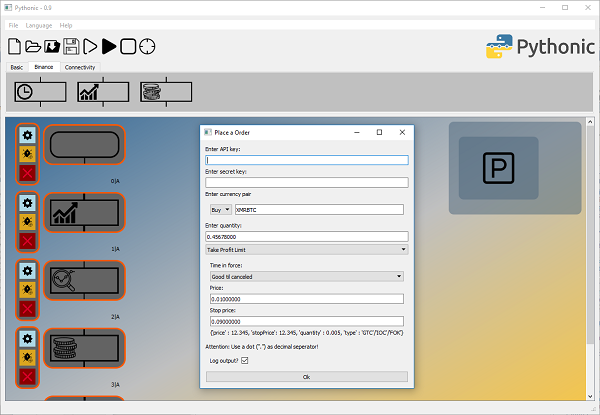Click the outlined play debug icon

tap(90, 46)
